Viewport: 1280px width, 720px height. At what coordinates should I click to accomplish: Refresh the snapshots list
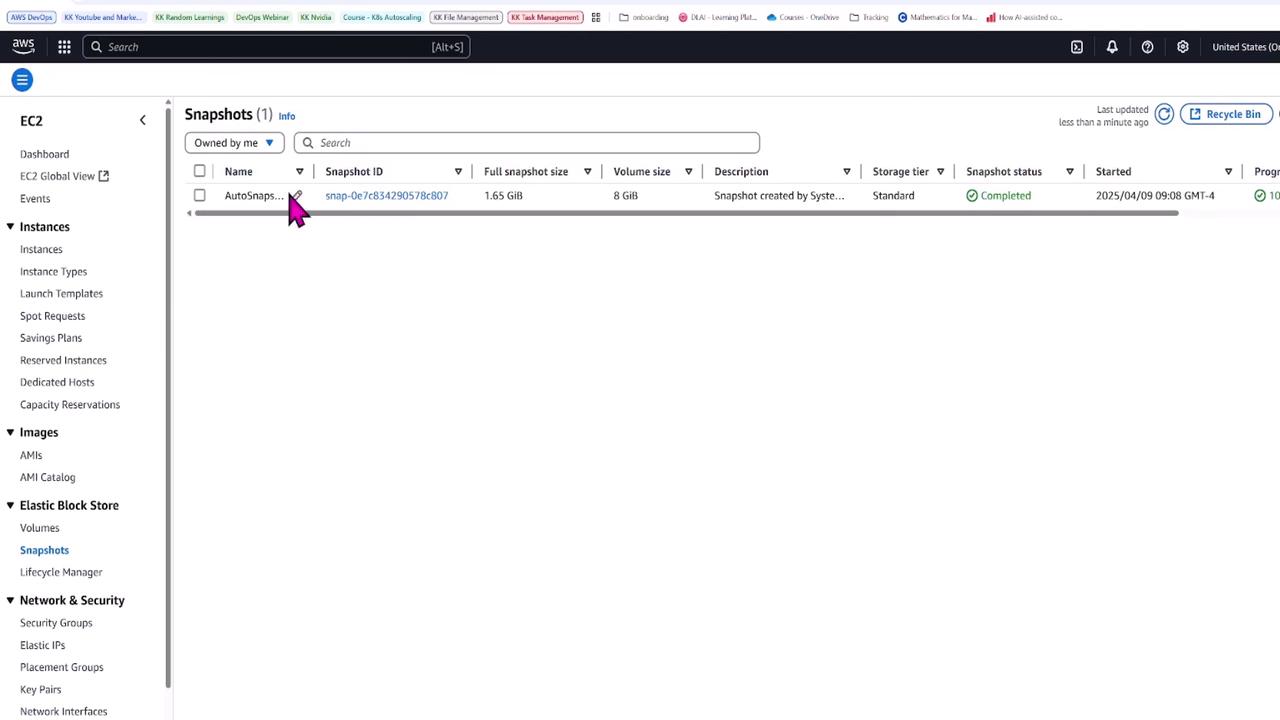1164,114
